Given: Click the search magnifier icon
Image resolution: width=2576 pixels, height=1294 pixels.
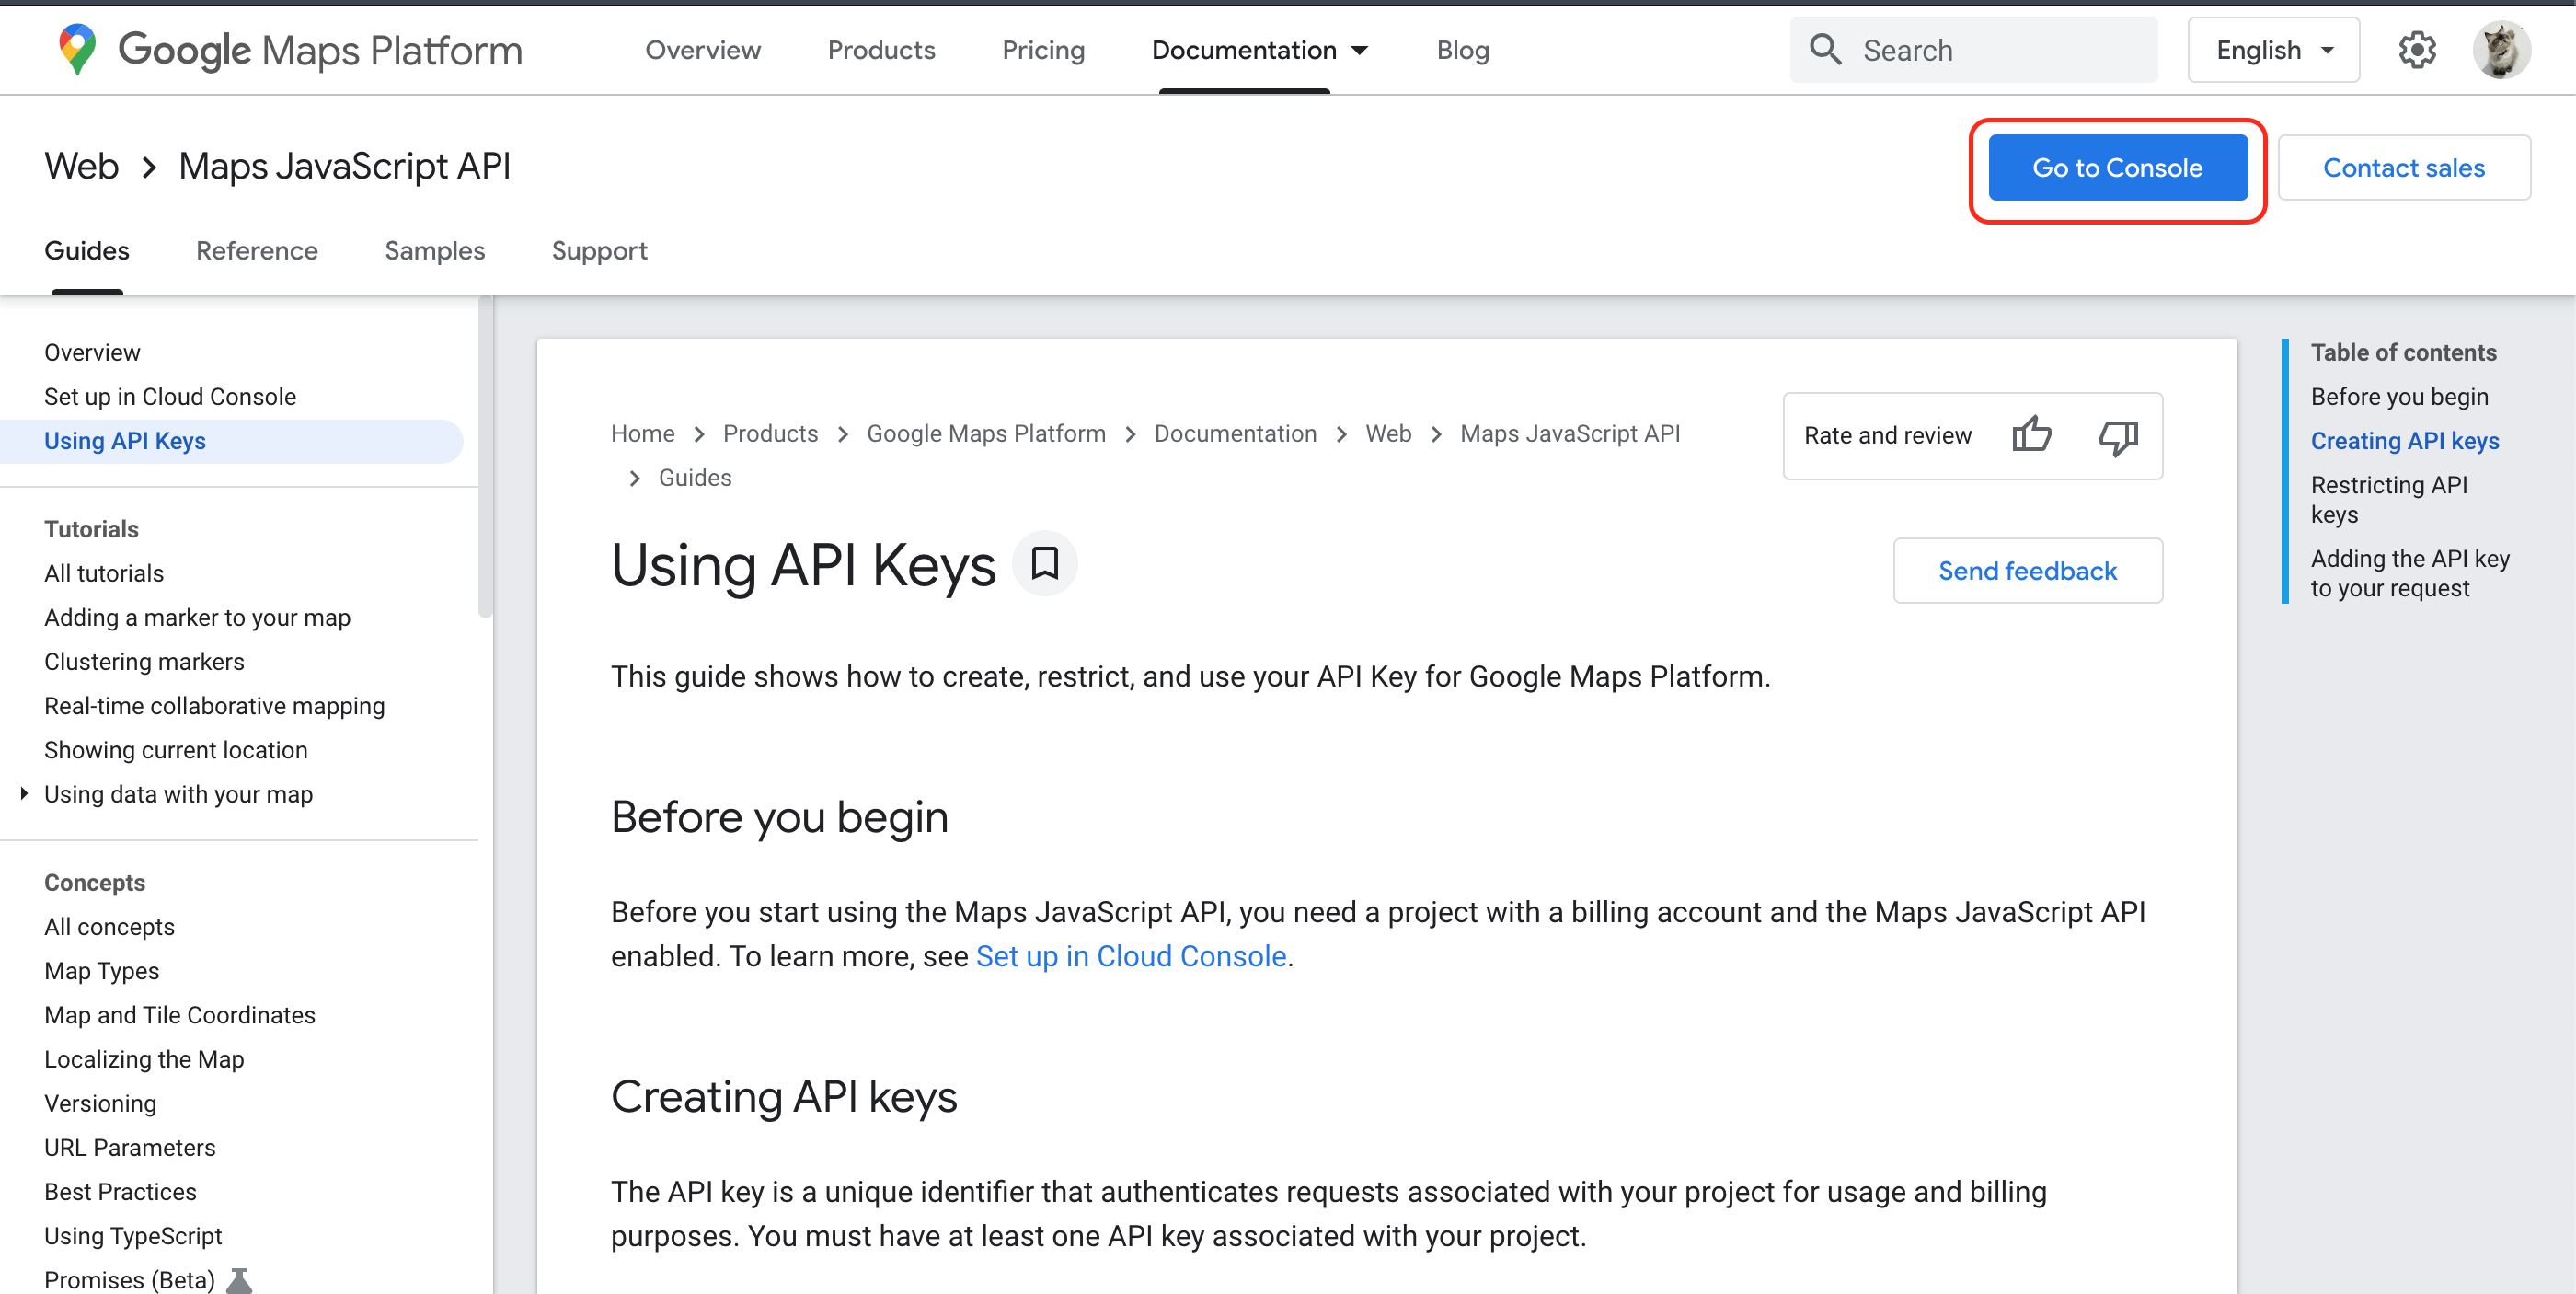Looking at the screenshot, I should (1825, 49).
